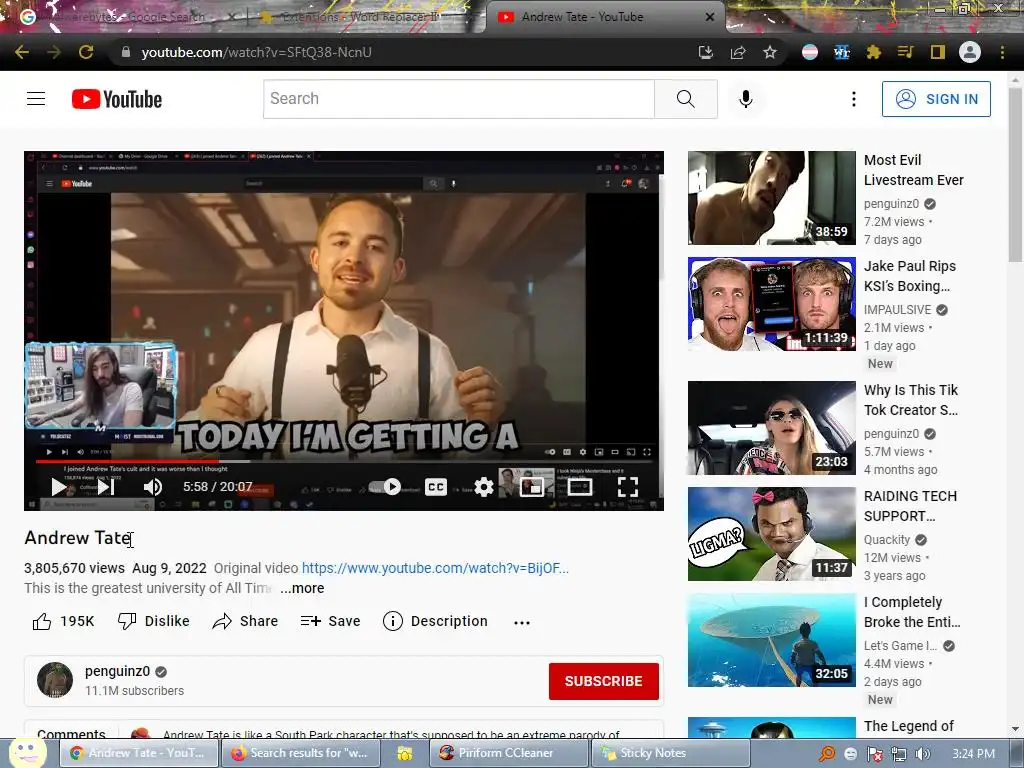Open the video Description info

click(435, 621)
